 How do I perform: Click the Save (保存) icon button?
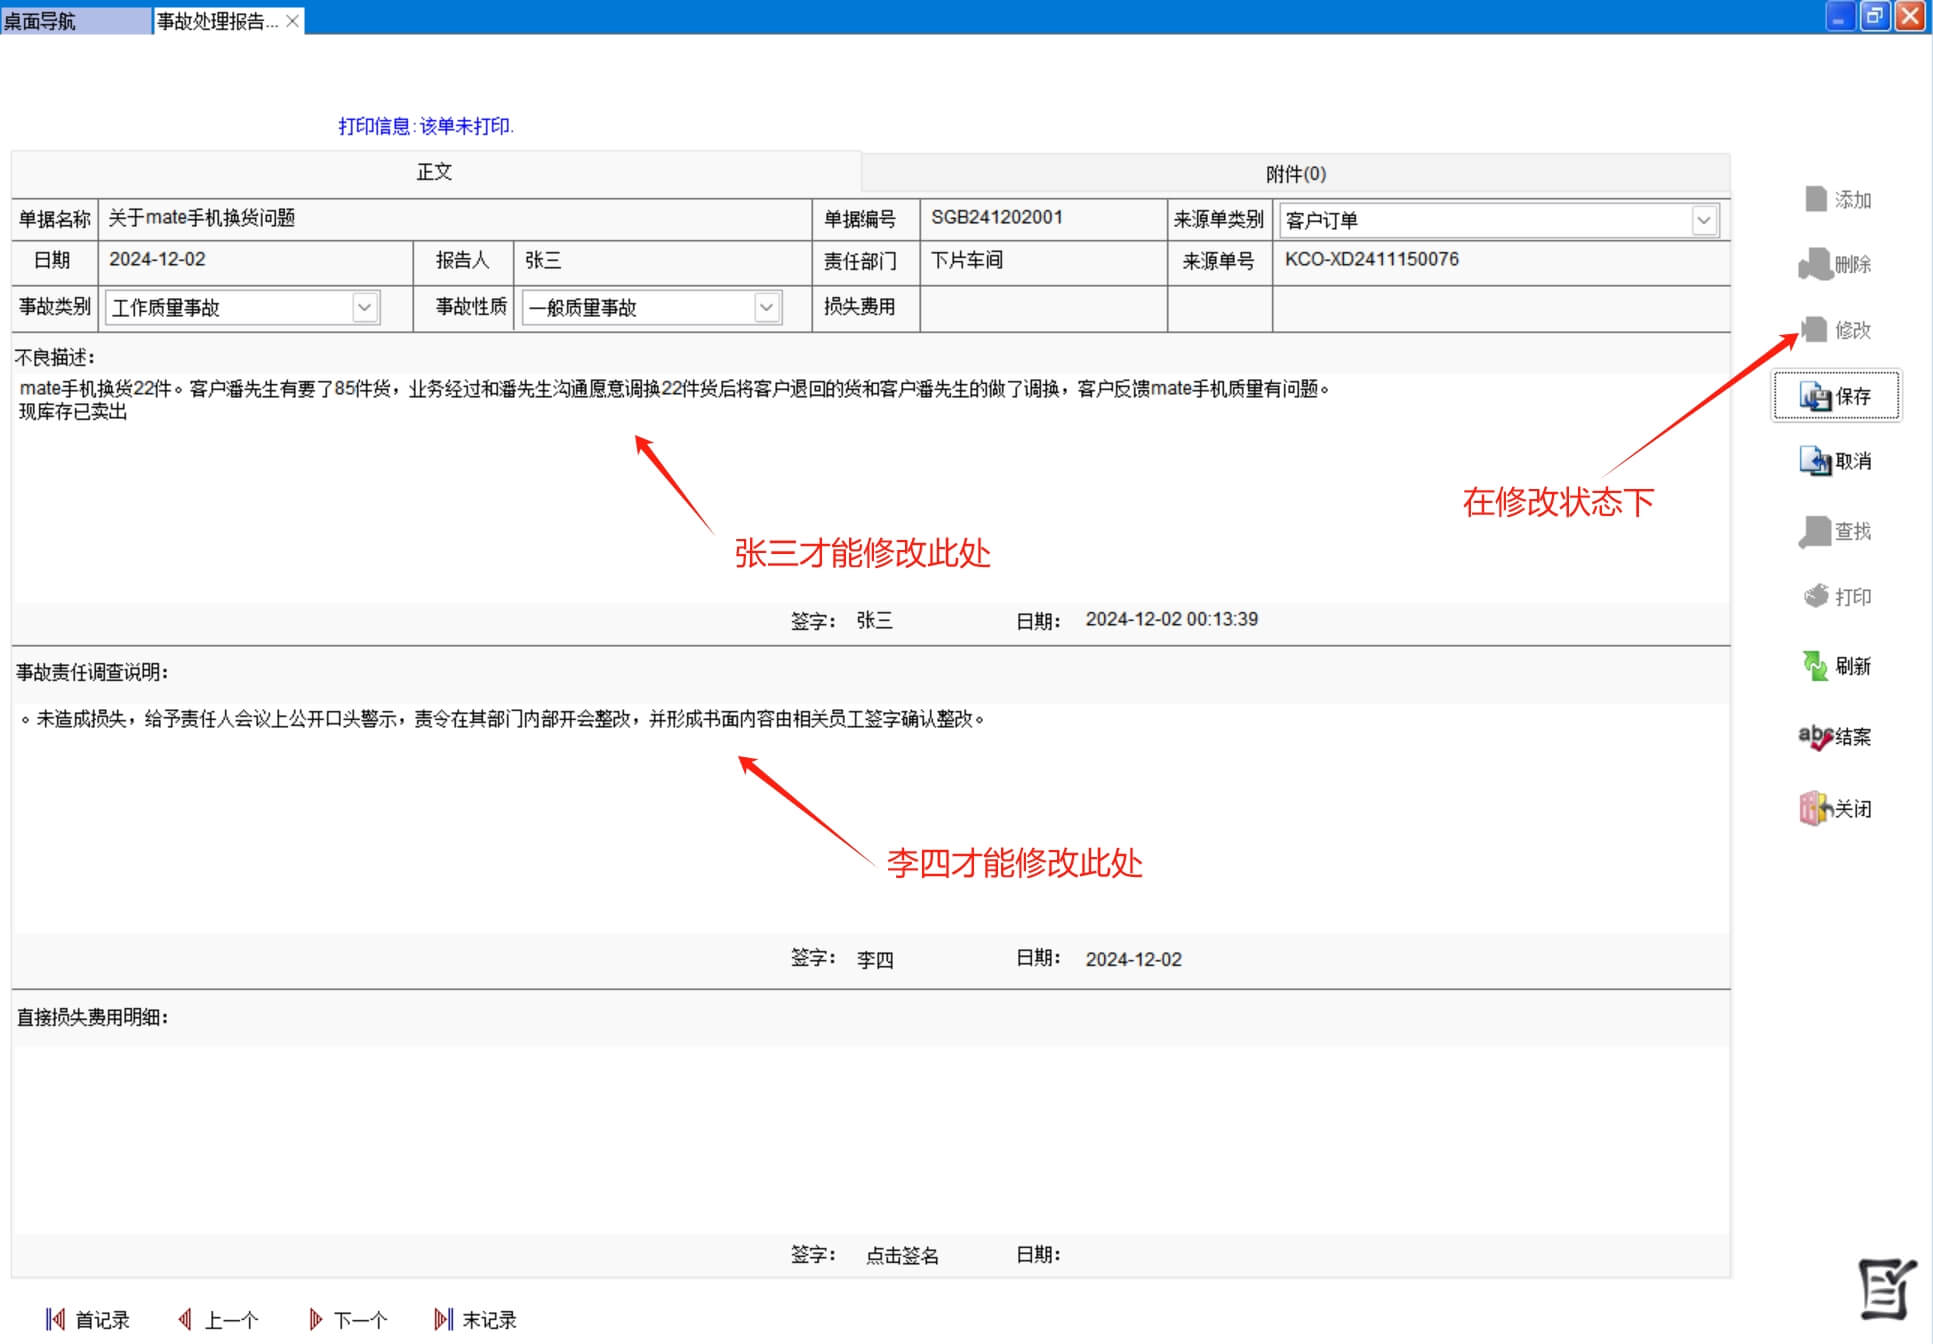1815,397
